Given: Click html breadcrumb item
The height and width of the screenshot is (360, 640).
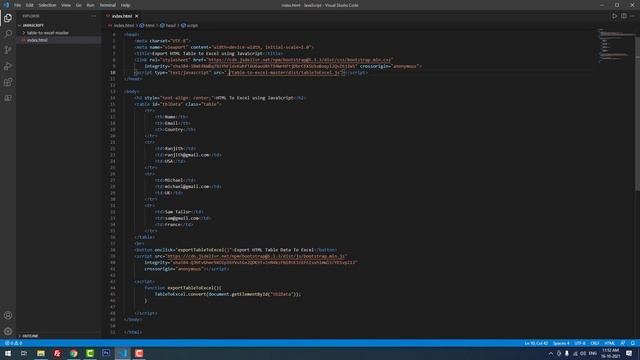Looking at the screenshot, I should pyautogui.click(x=150, y=25).
